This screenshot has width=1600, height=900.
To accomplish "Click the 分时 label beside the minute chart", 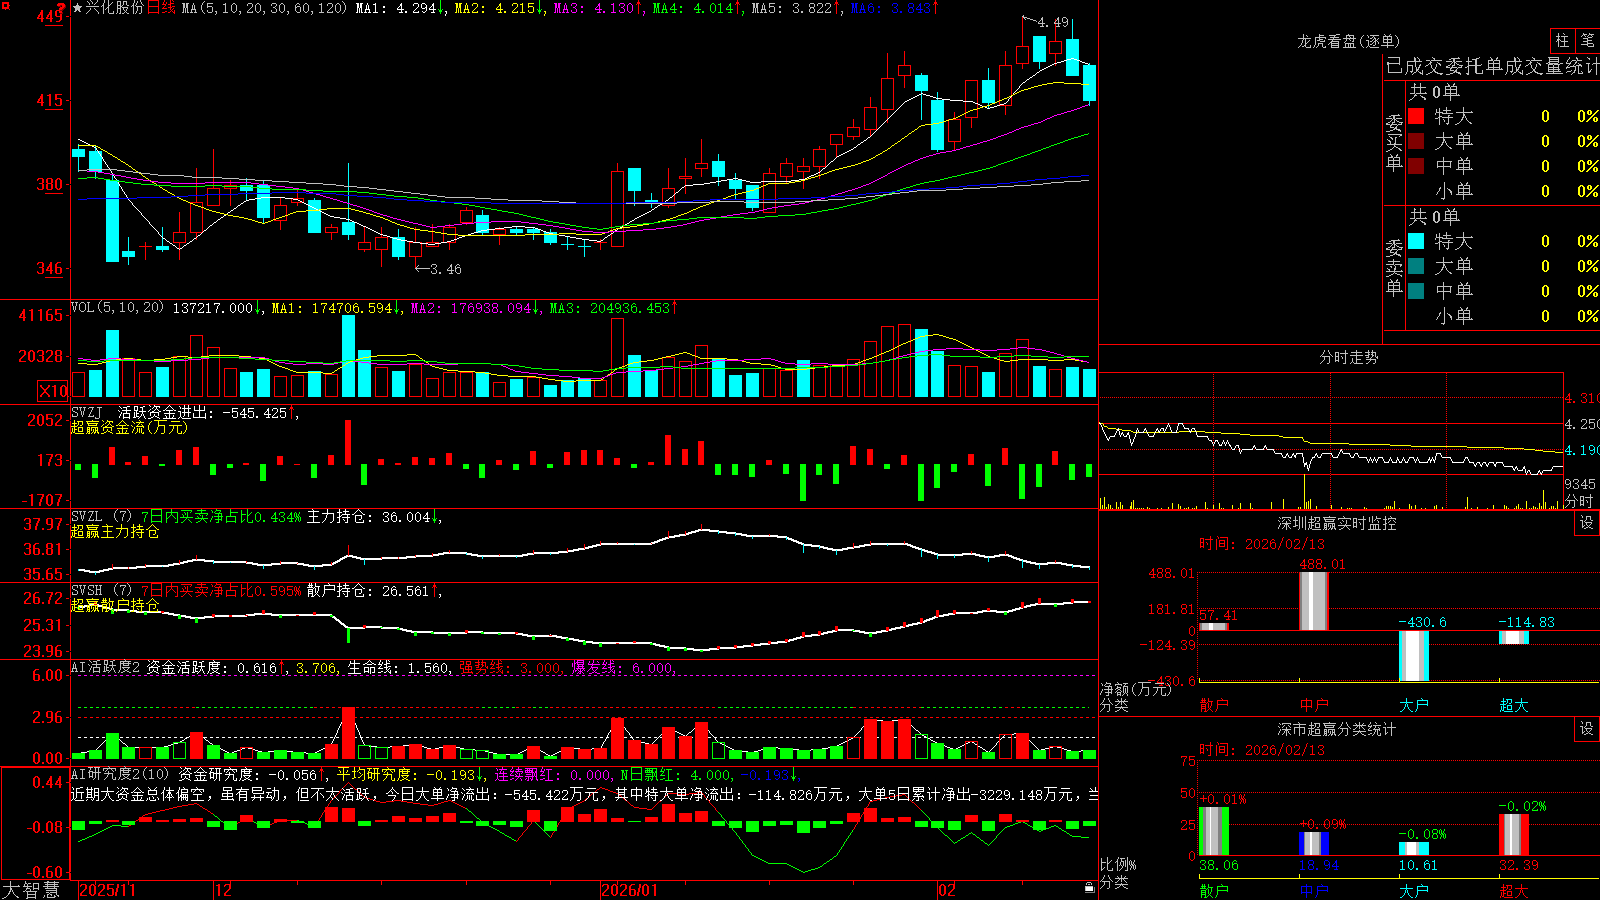I will (1579, 501).
